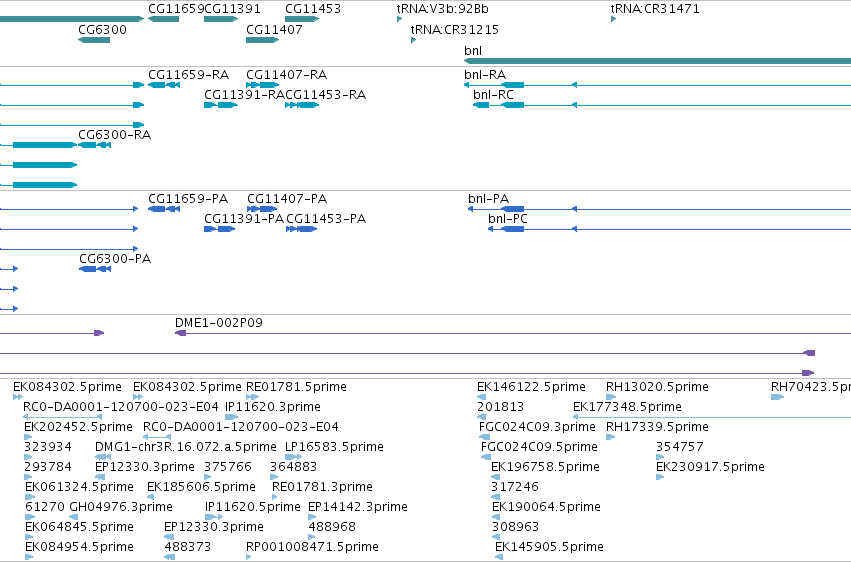
Task: Open the RH13020.5prime EST label
Action: (x=657, y=387)
